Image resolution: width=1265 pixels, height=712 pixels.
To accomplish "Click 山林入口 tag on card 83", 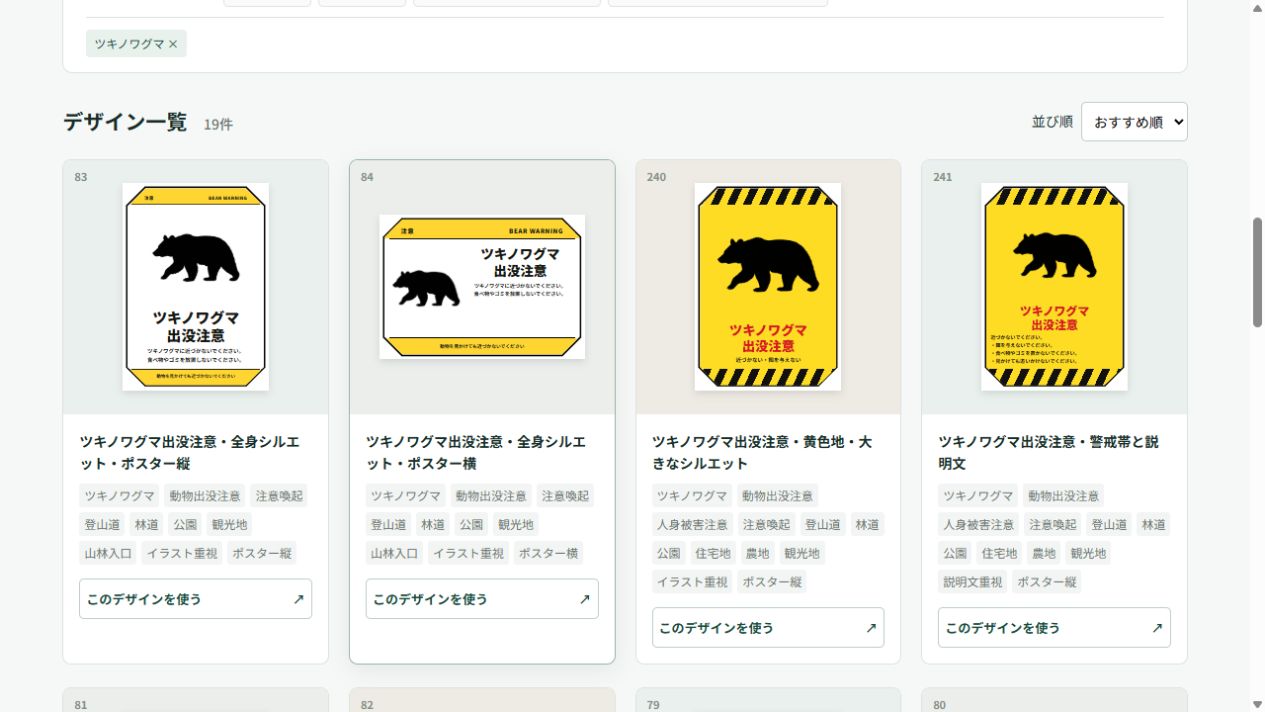I will (107, 553).
